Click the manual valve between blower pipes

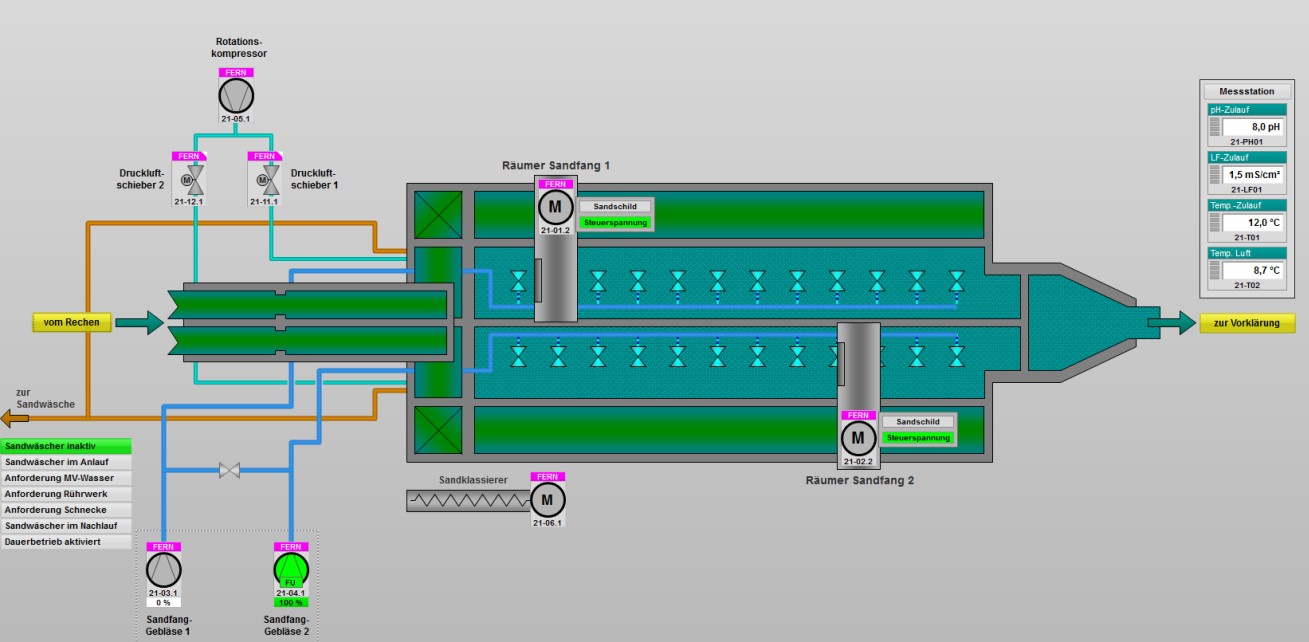pyautogui.click(x=229, y=470)
